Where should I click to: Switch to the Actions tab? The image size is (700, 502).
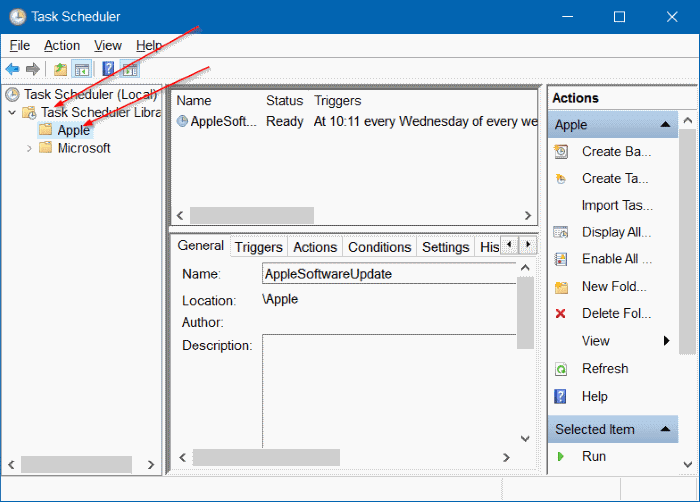[315, 247]
